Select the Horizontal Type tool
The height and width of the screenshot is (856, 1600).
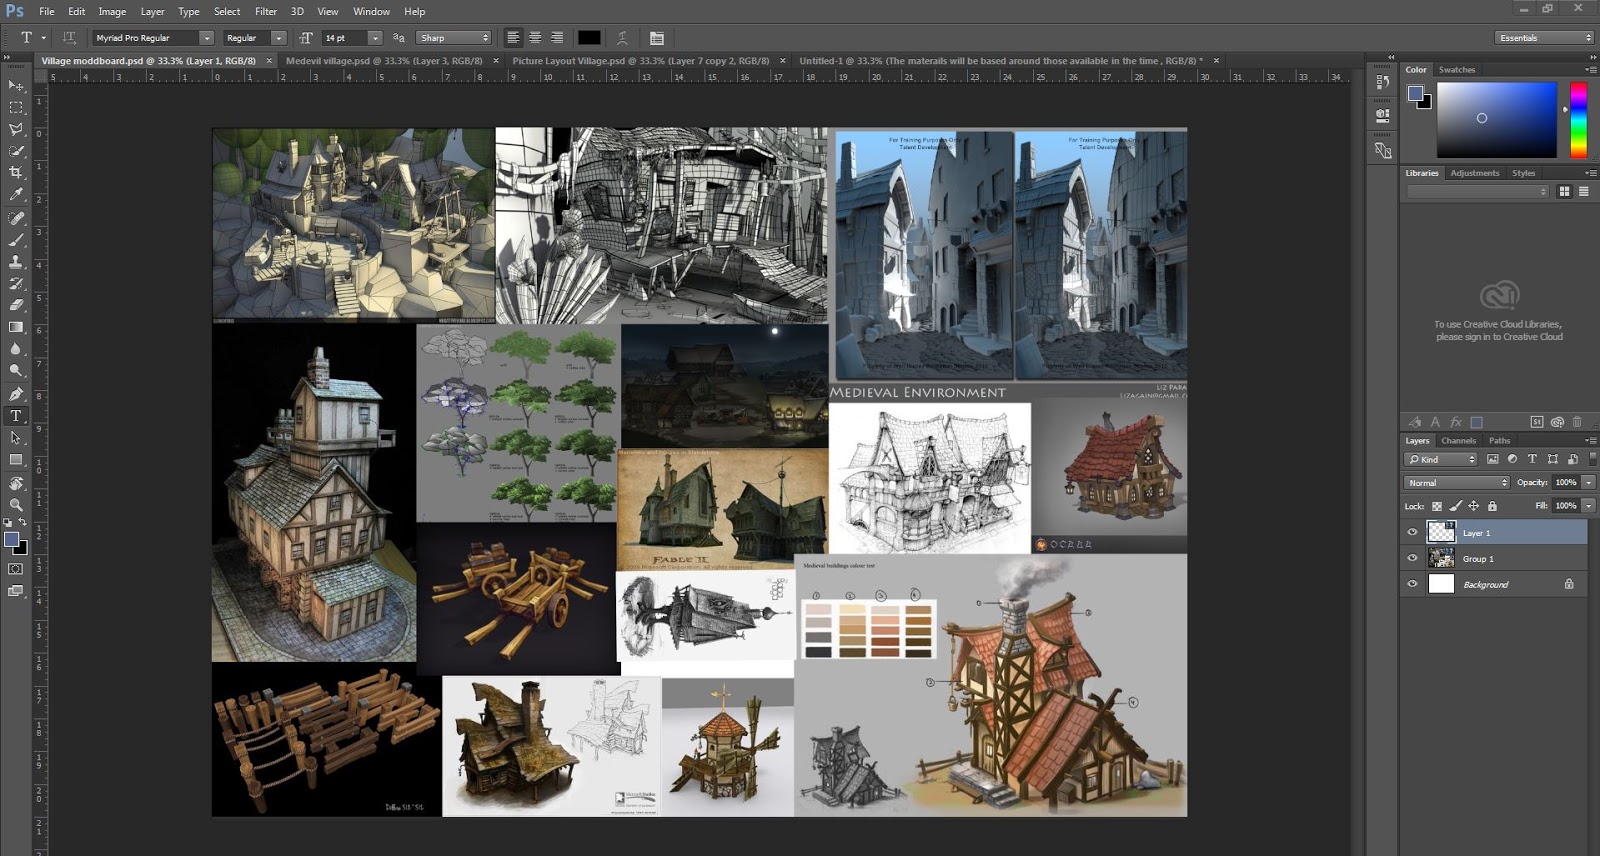[16, 416]
